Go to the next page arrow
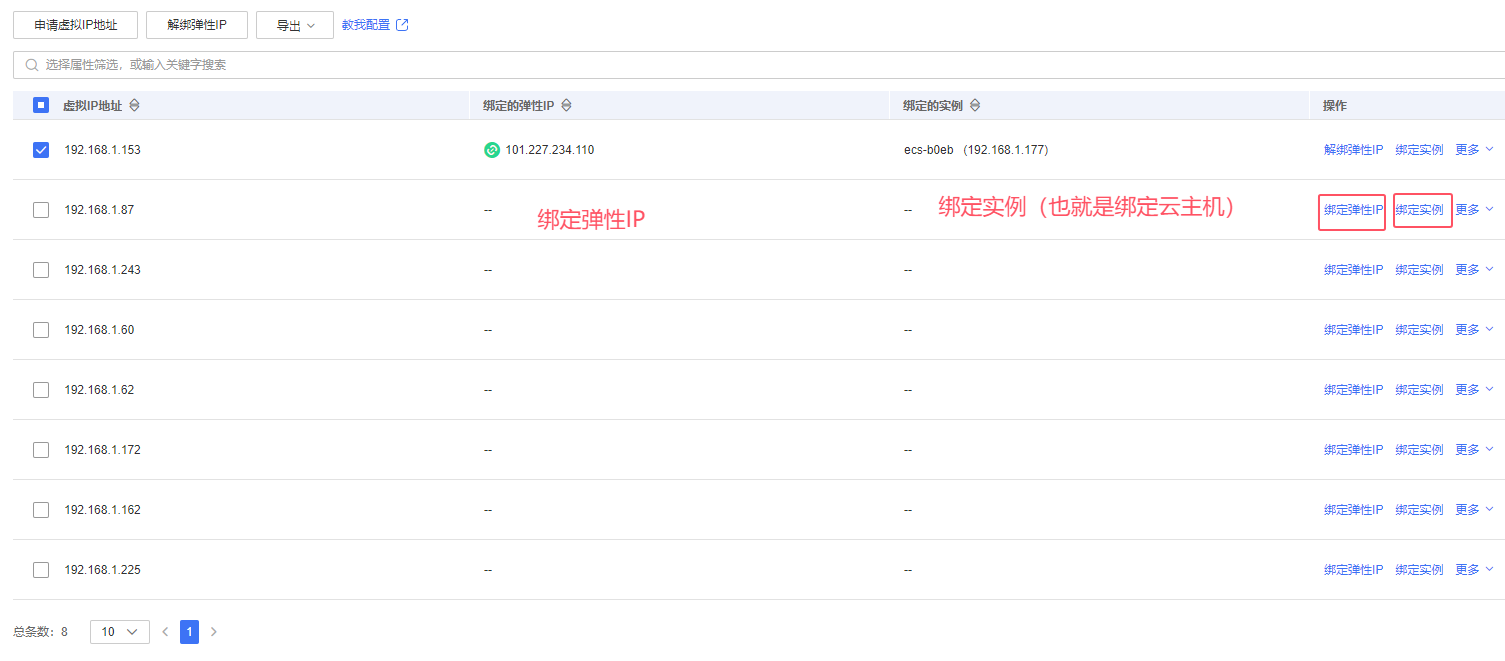 pos(213,632)
